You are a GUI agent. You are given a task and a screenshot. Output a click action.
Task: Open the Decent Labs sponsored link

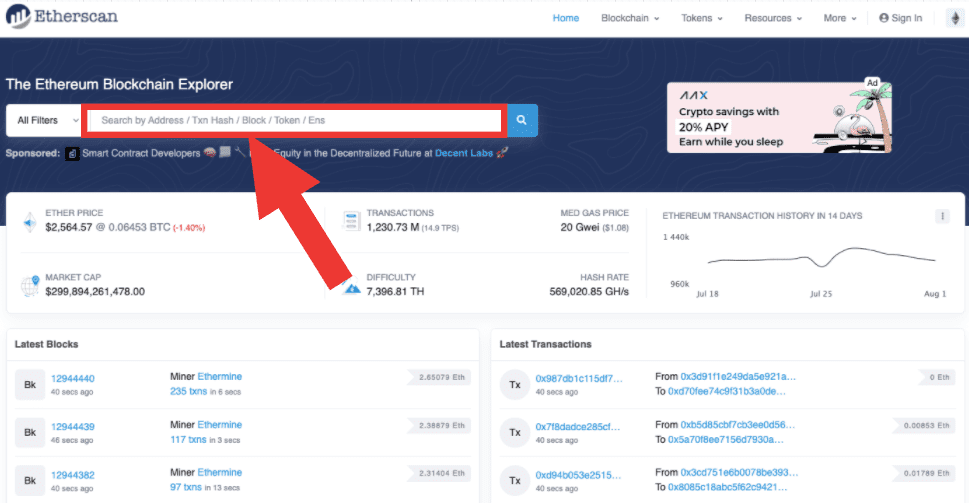pyautogui.click(x=463, y=153)
